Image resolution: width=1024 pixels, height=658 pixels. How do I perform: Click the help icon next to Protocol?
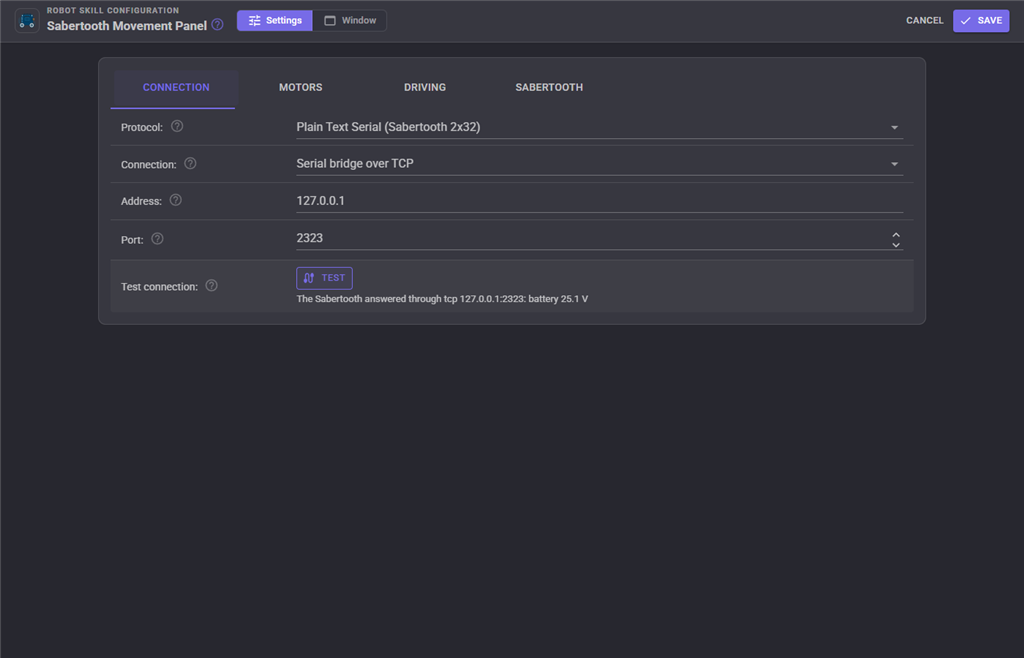pos(177,127)
